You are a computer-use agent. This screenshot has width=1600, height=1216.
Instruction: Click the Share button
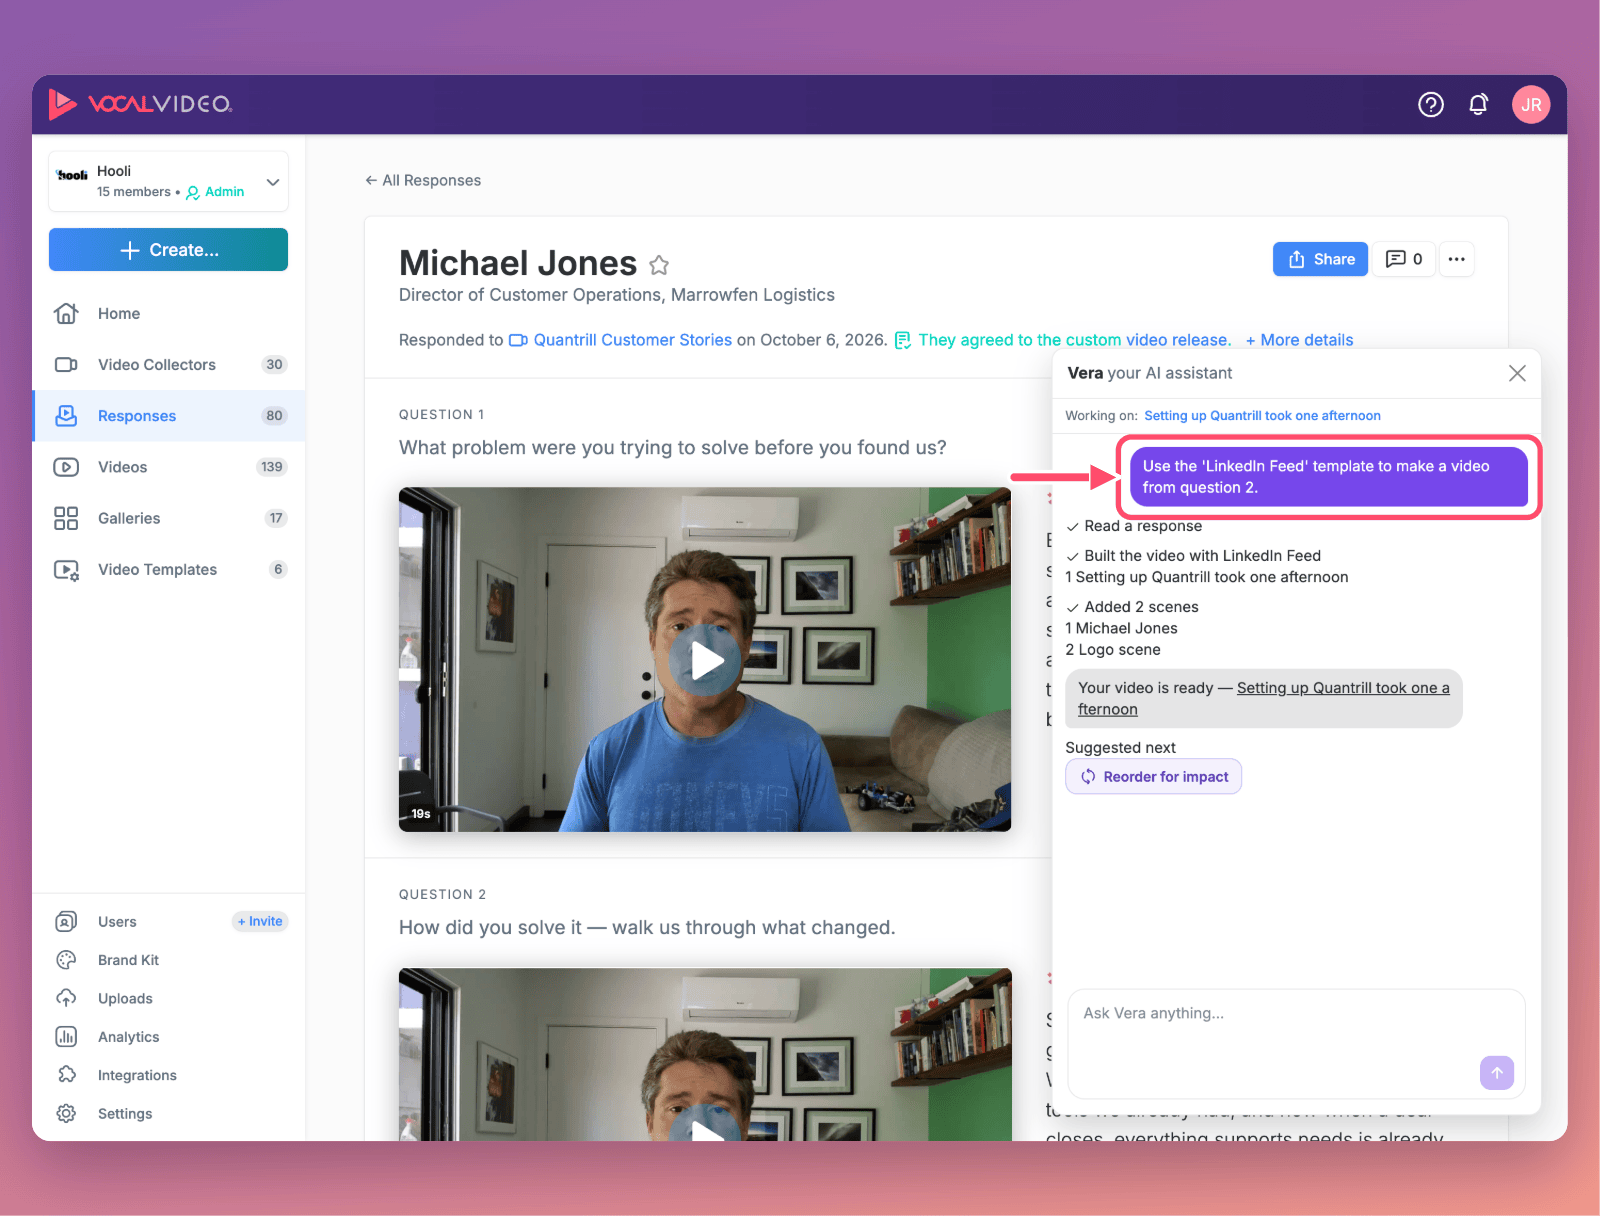1320,259
